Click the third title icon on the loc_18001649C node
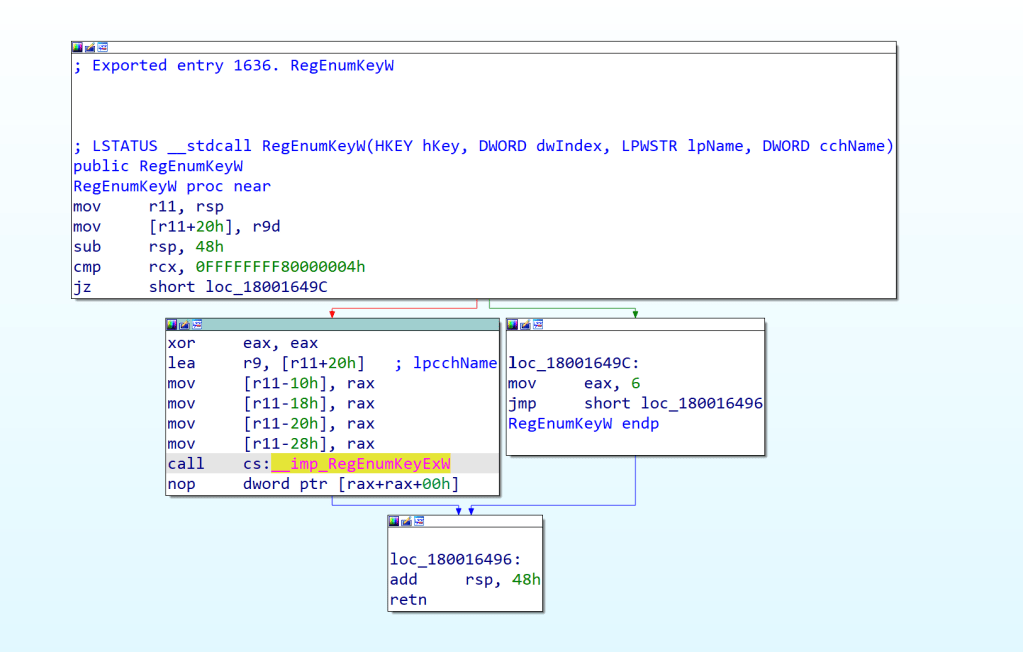Viewport: 1023px width, 652px height. [537, 324]
